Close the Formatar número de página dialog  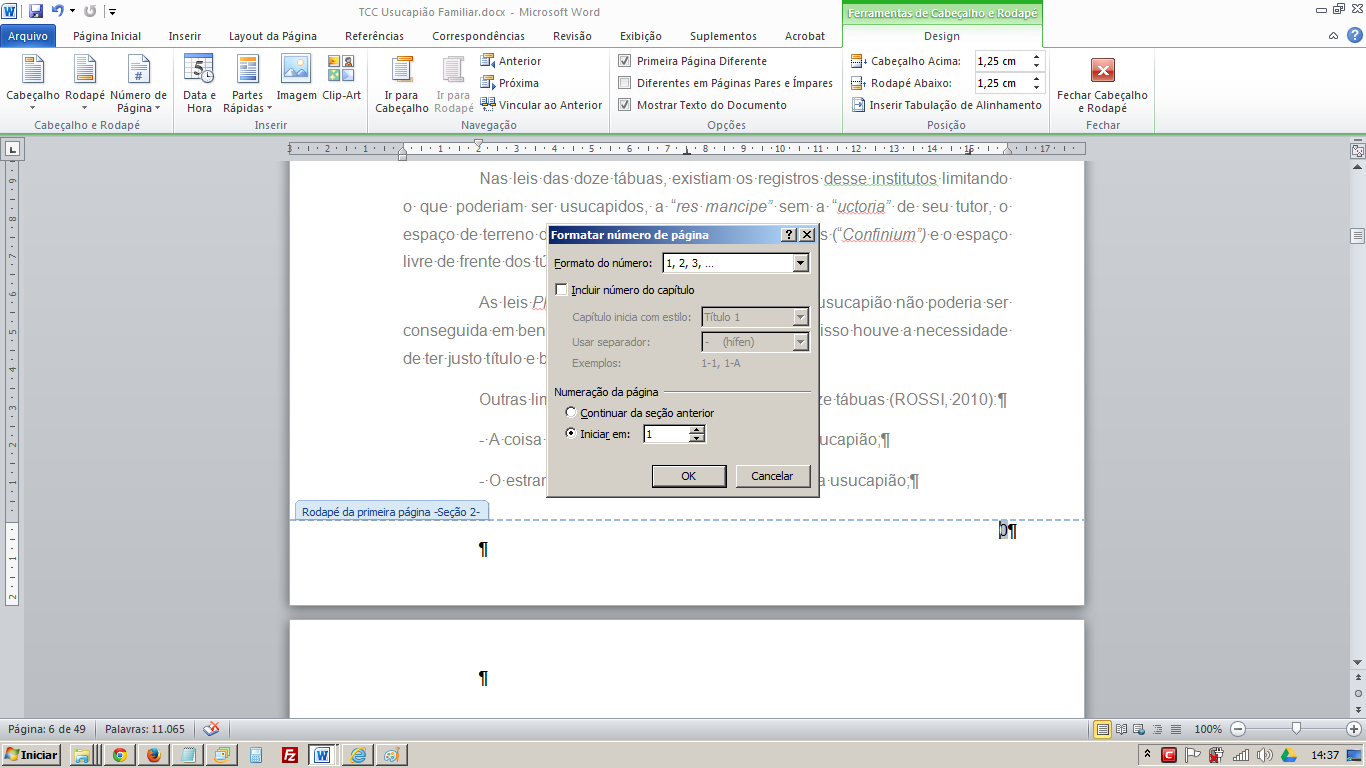click(x=807, y=235)
